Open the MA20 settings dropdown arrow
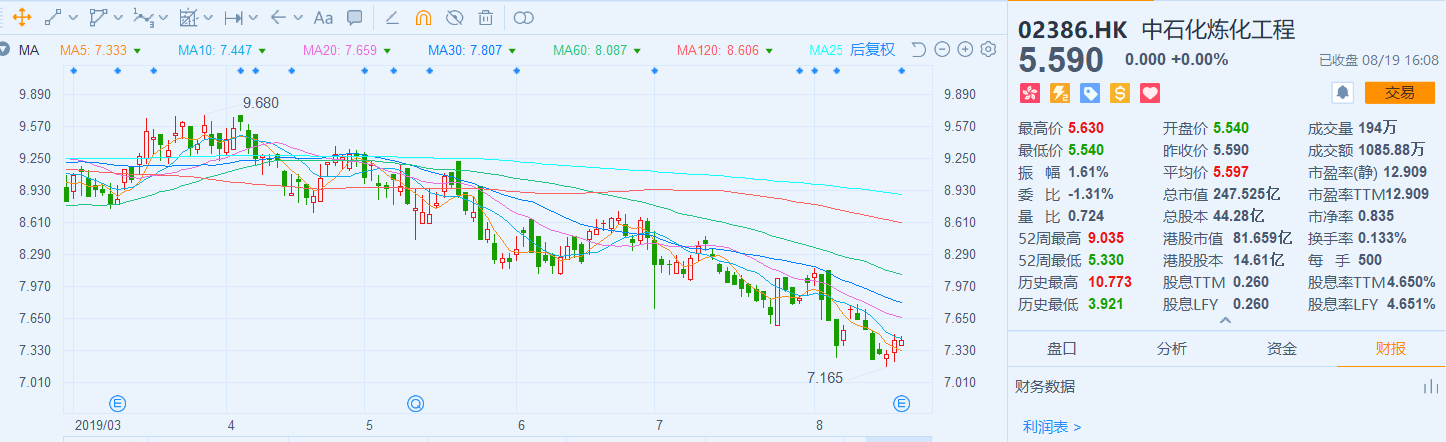Screen dimensions: 1446x442 click(x=387, y=51)
